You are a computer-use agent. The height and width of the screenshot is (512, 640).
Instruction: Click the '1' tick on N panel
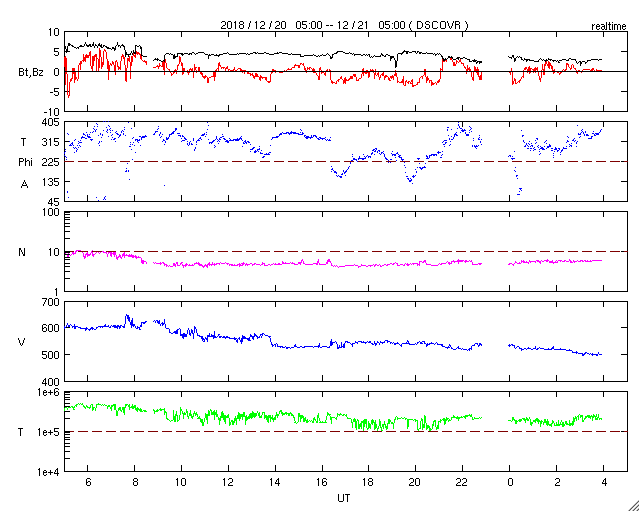pyautogui.click(x=57, y=292)
